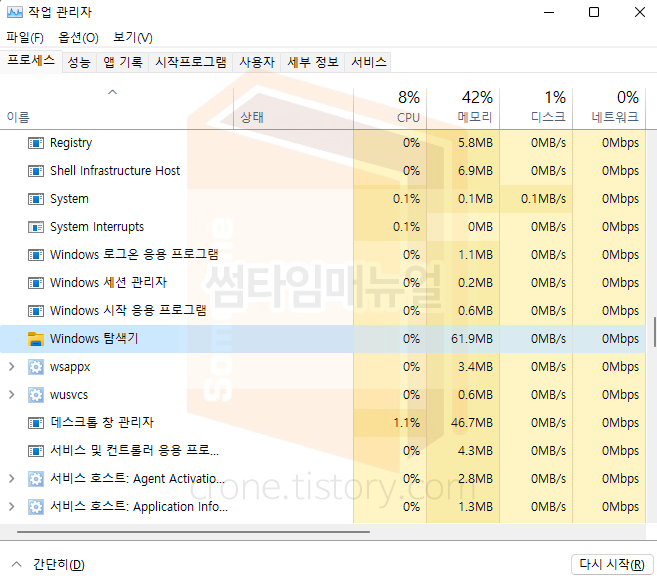Select the Shell Infrastructure Host name

point(115,171)
